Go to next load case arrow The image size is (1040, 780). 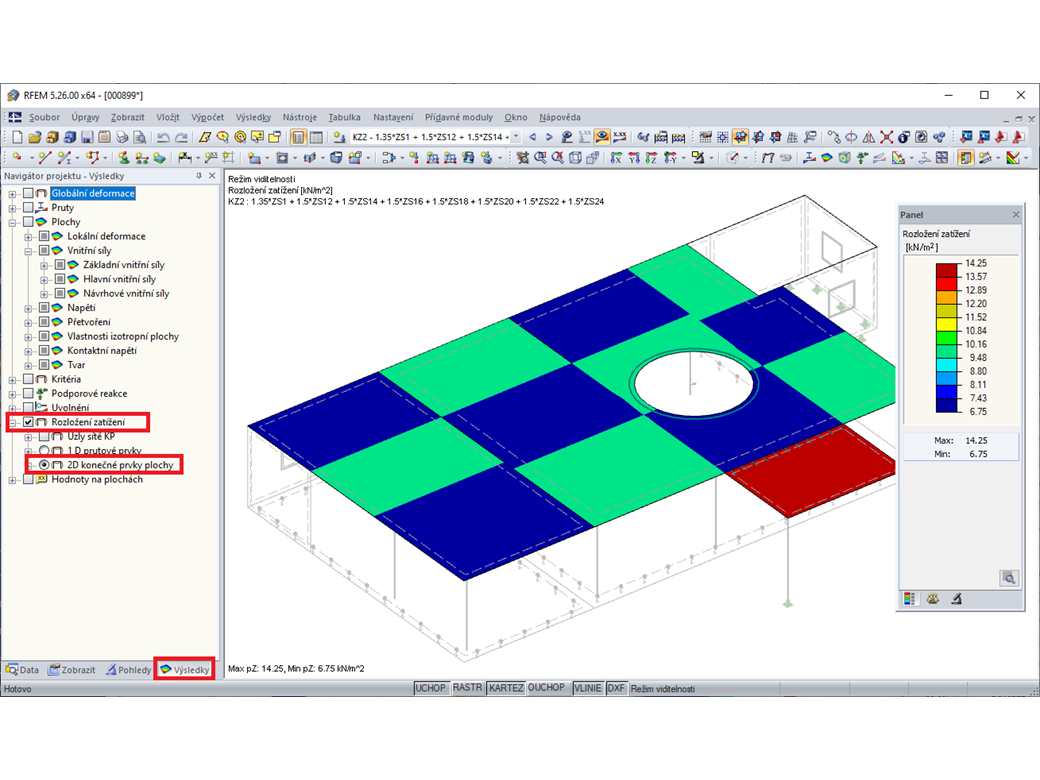(x=549, y=137)
